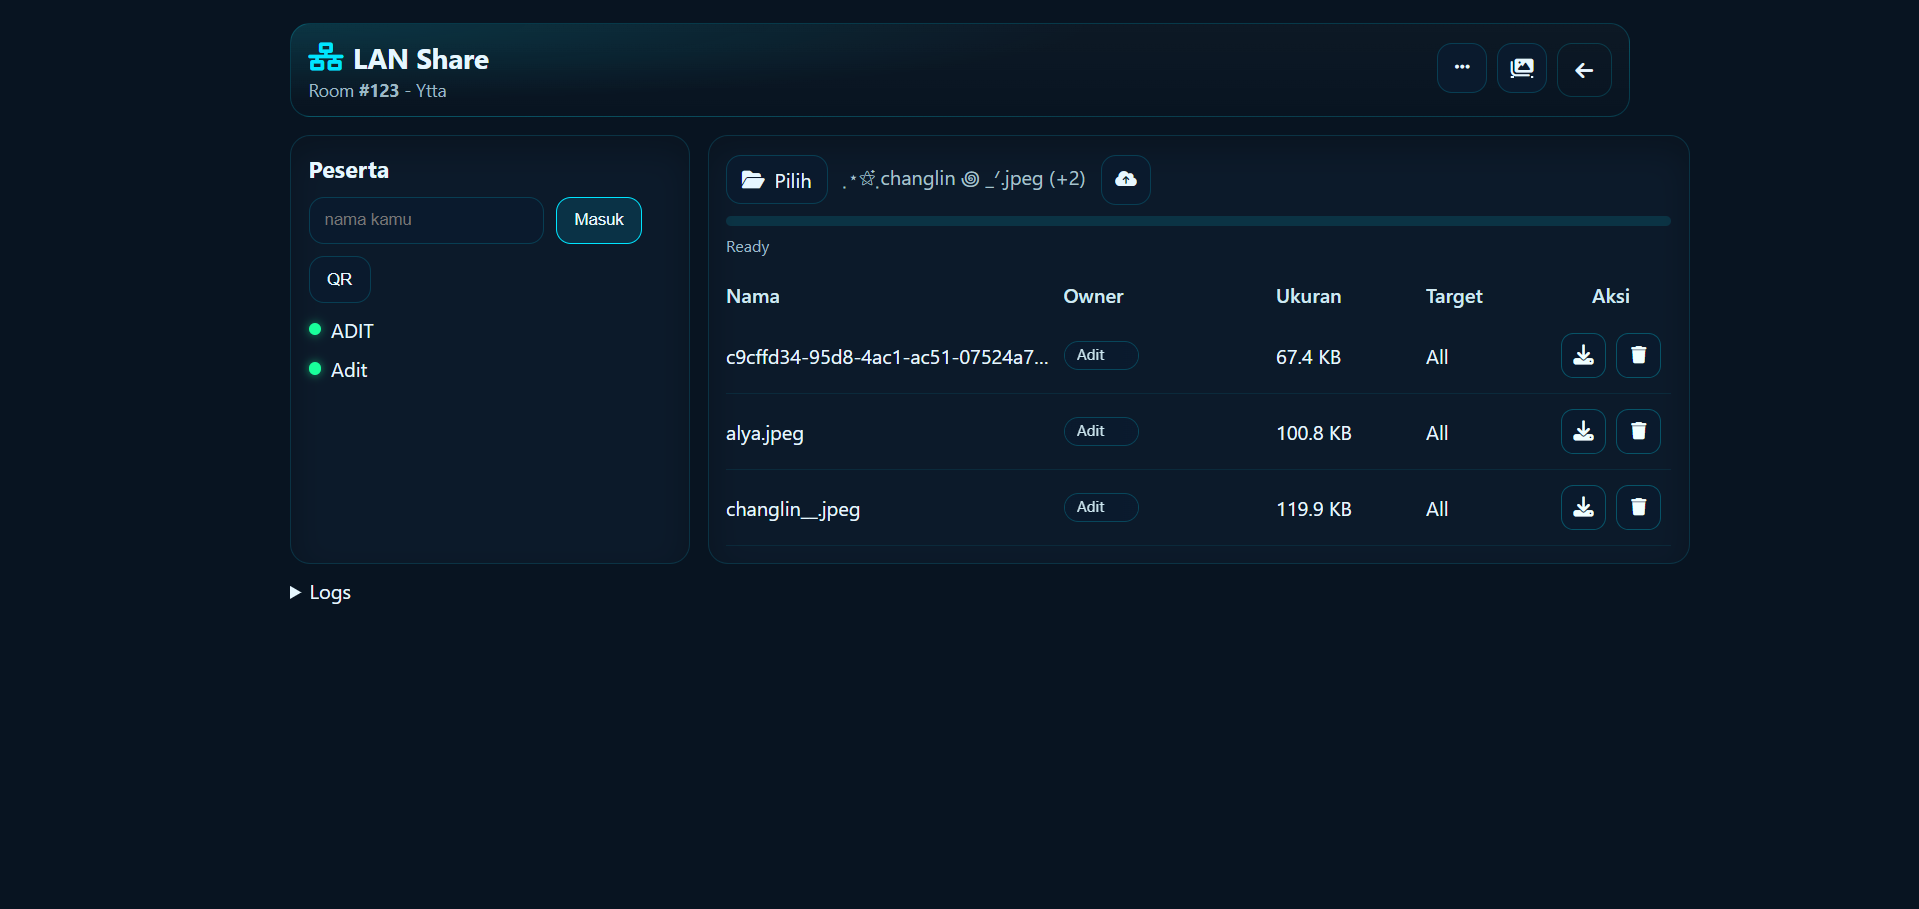Open the image gallery icon in header
The image size is (1919, 909).
click(x=1521, y=68)
